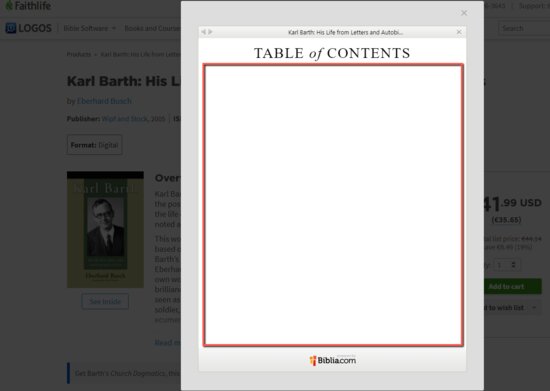The width and height of the screenshot is (550, 391).
Task: Click the previous page arrow in reader
Action: [x=203, y=32]
